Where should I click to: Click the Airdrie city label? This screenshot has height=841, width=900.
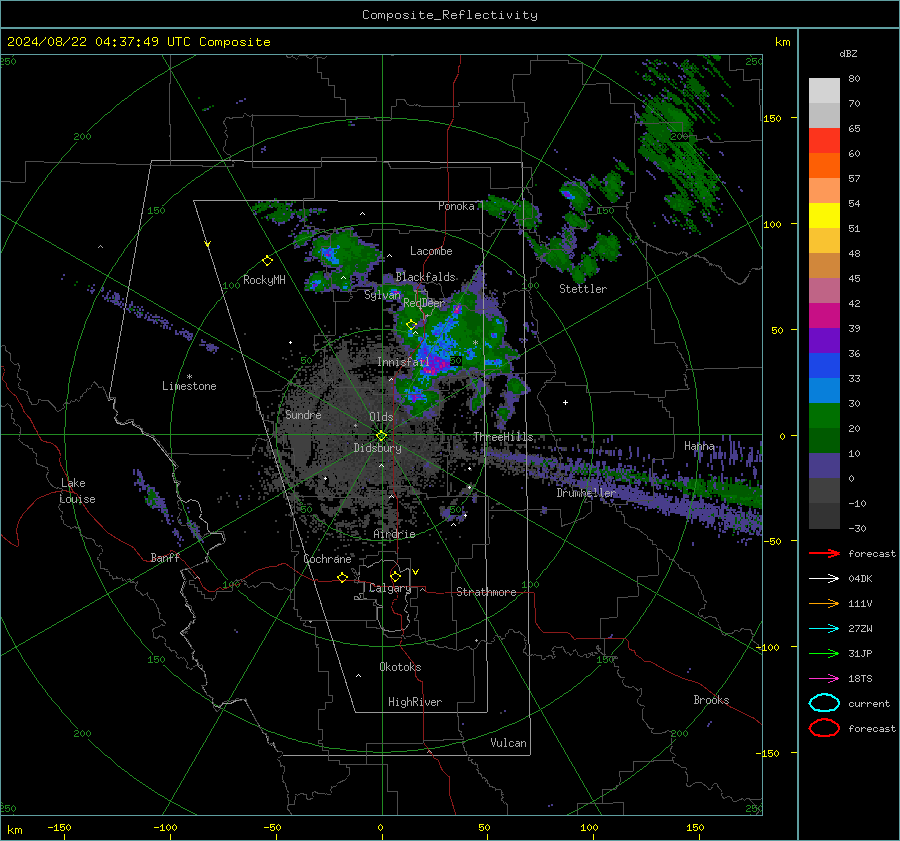pos(394,534)
